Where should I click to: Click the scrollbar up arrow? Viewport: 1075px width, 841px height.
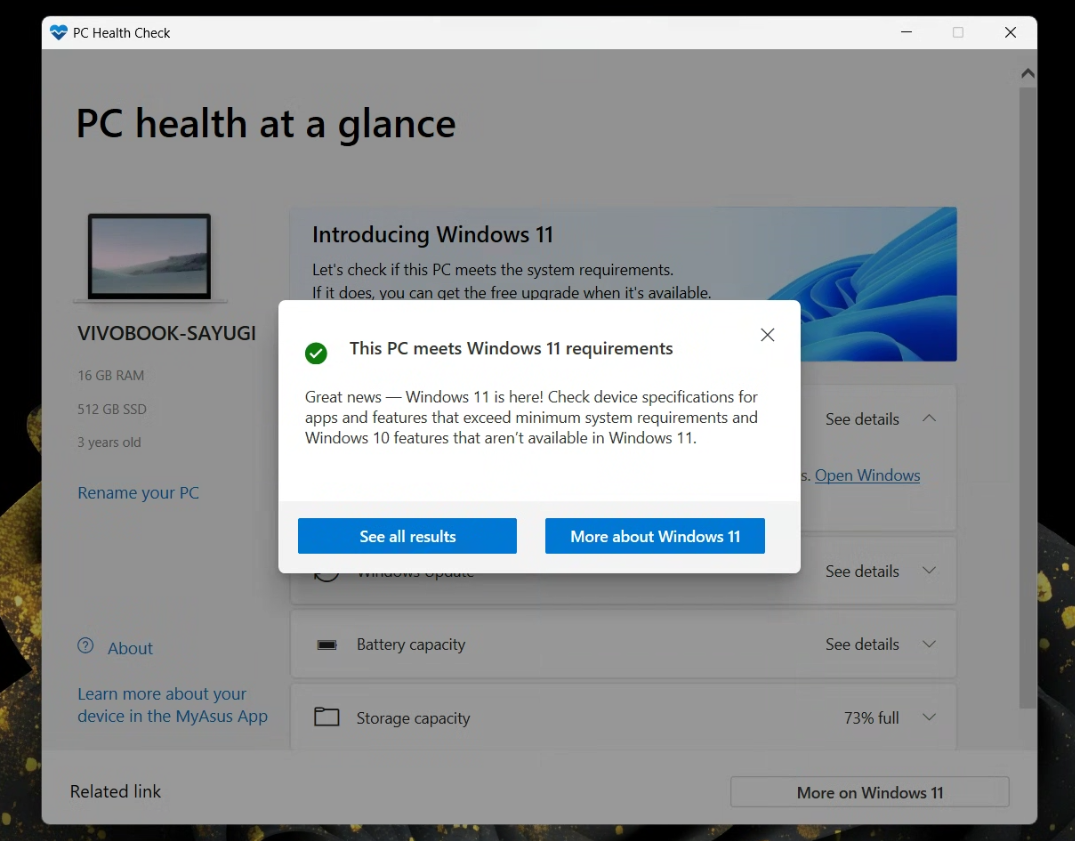click(1027, 74)
